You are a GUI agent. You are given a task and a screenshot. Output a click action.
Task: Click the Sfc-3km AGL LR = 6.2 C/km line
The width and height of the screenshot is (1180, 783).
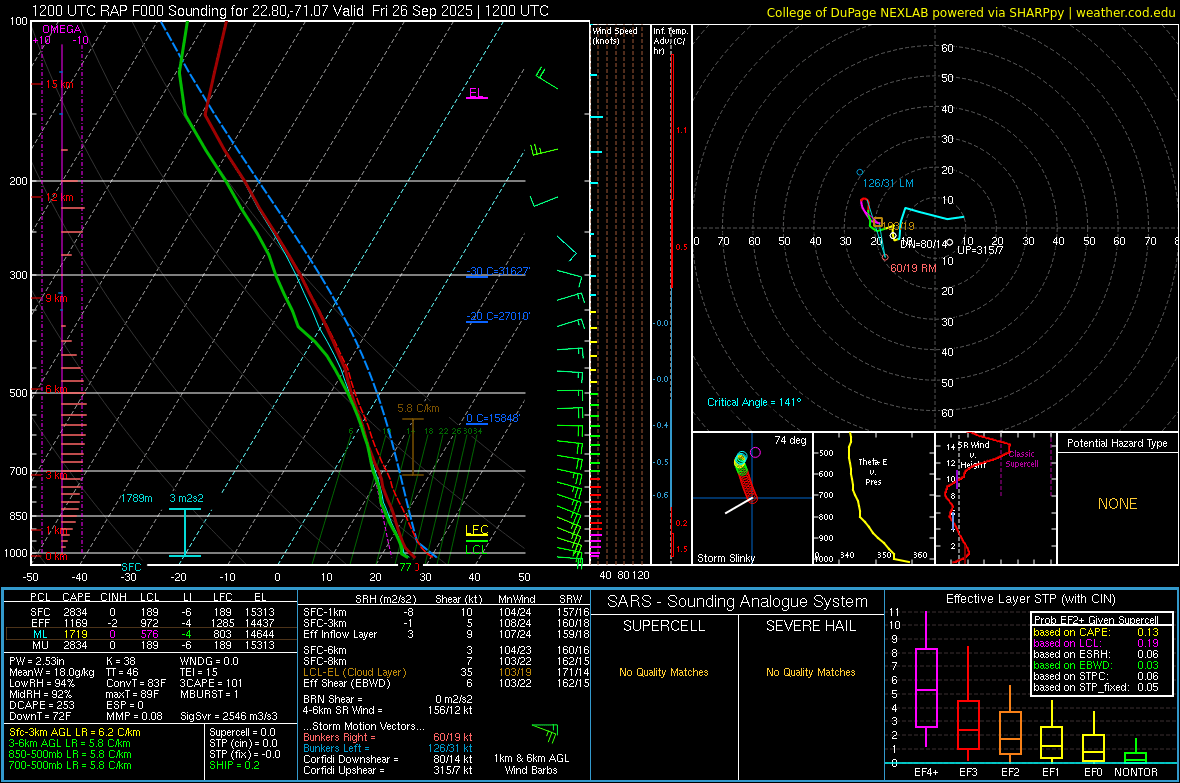(75, 732)
